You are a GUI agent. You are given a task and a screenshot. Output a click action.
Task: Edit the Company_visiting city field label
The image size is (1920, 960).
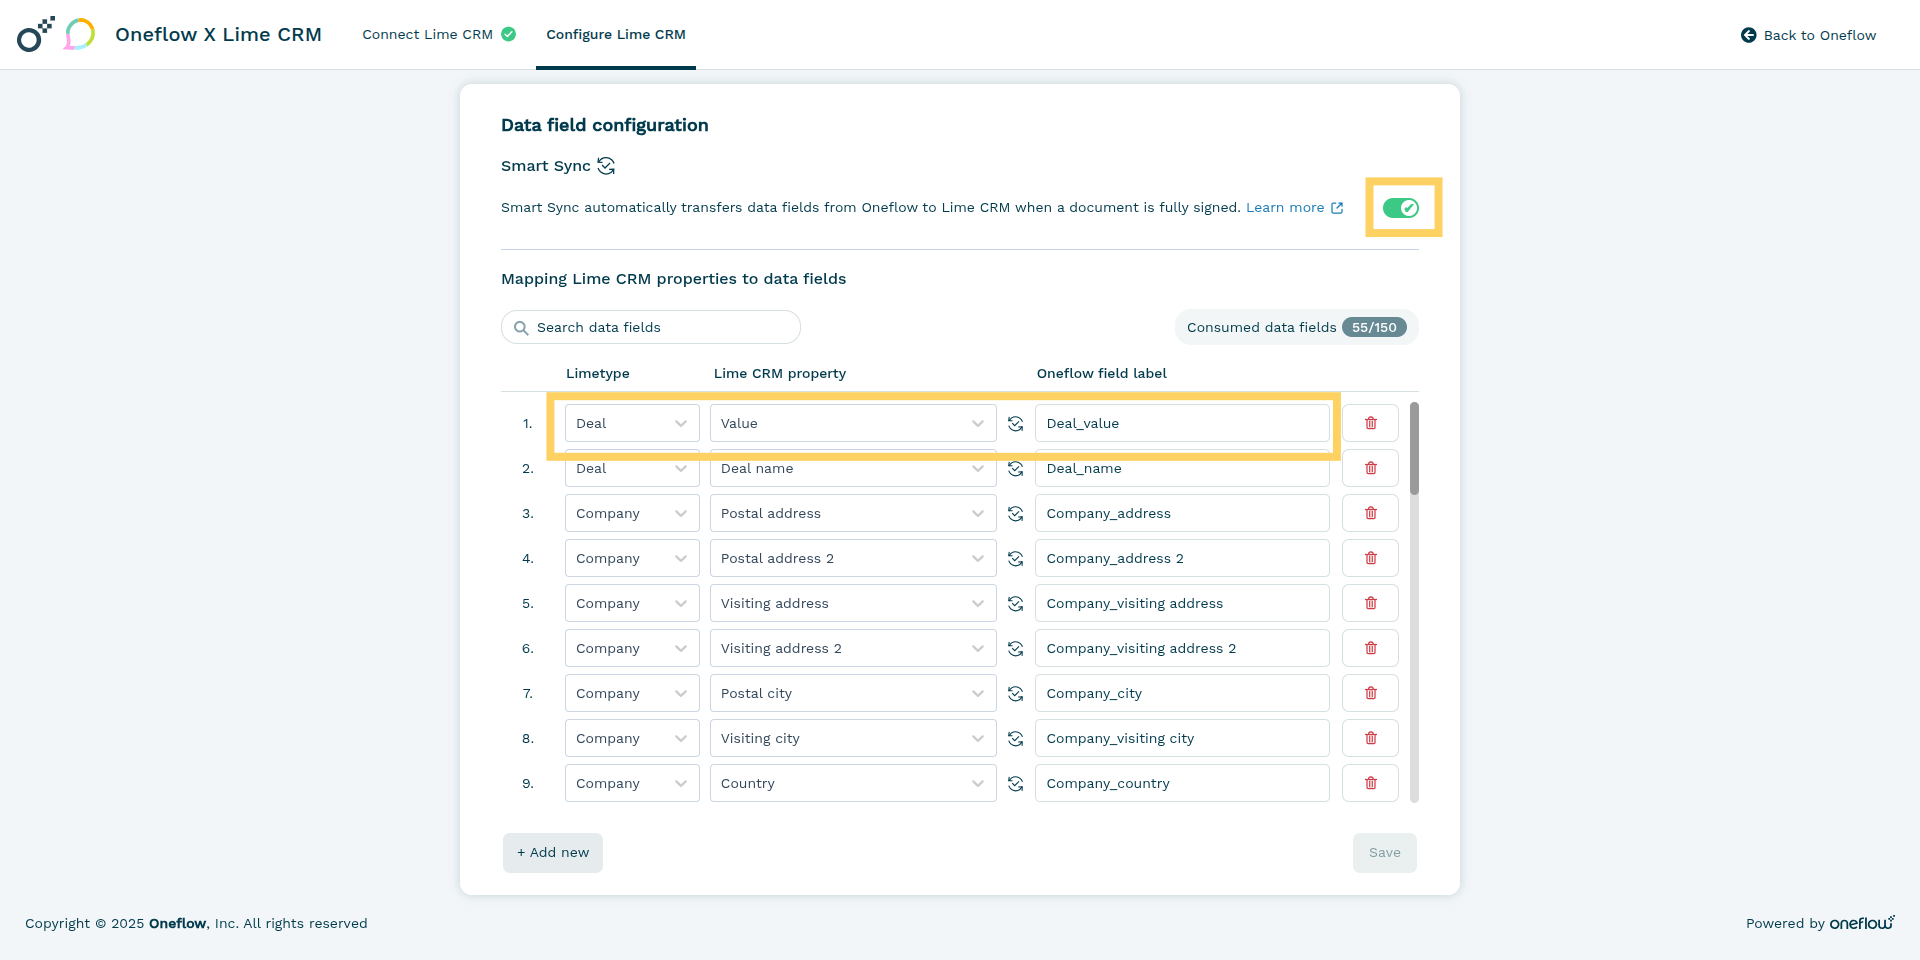pos(1182,738)
